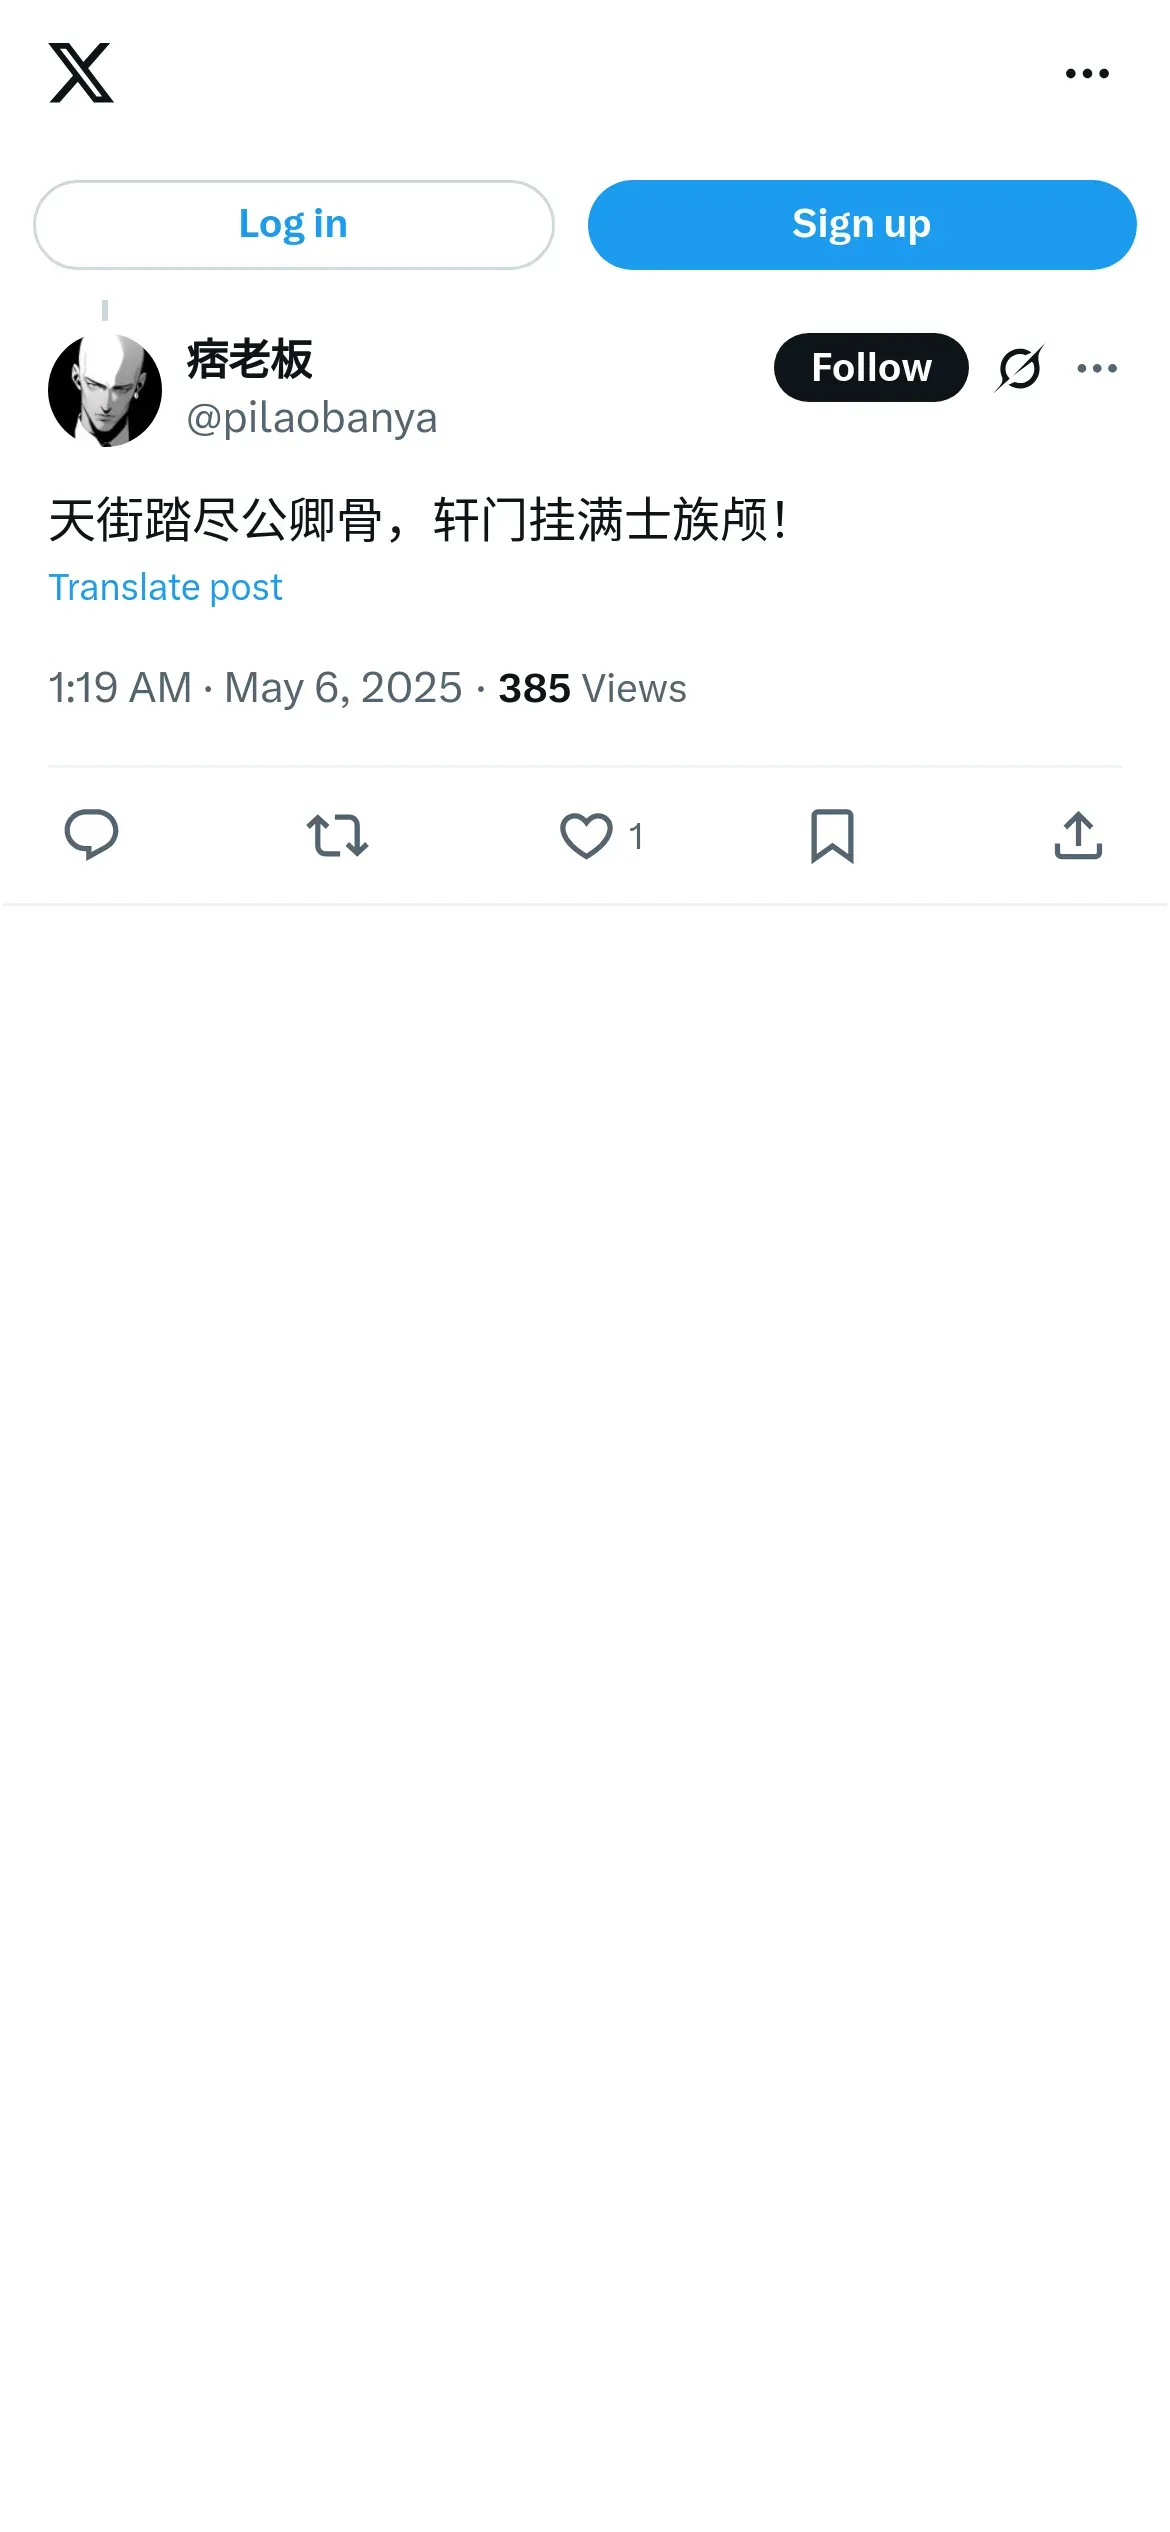The image size is (1170, 2532).
Task: Like the post with heart icon
Action: [586, 835]
